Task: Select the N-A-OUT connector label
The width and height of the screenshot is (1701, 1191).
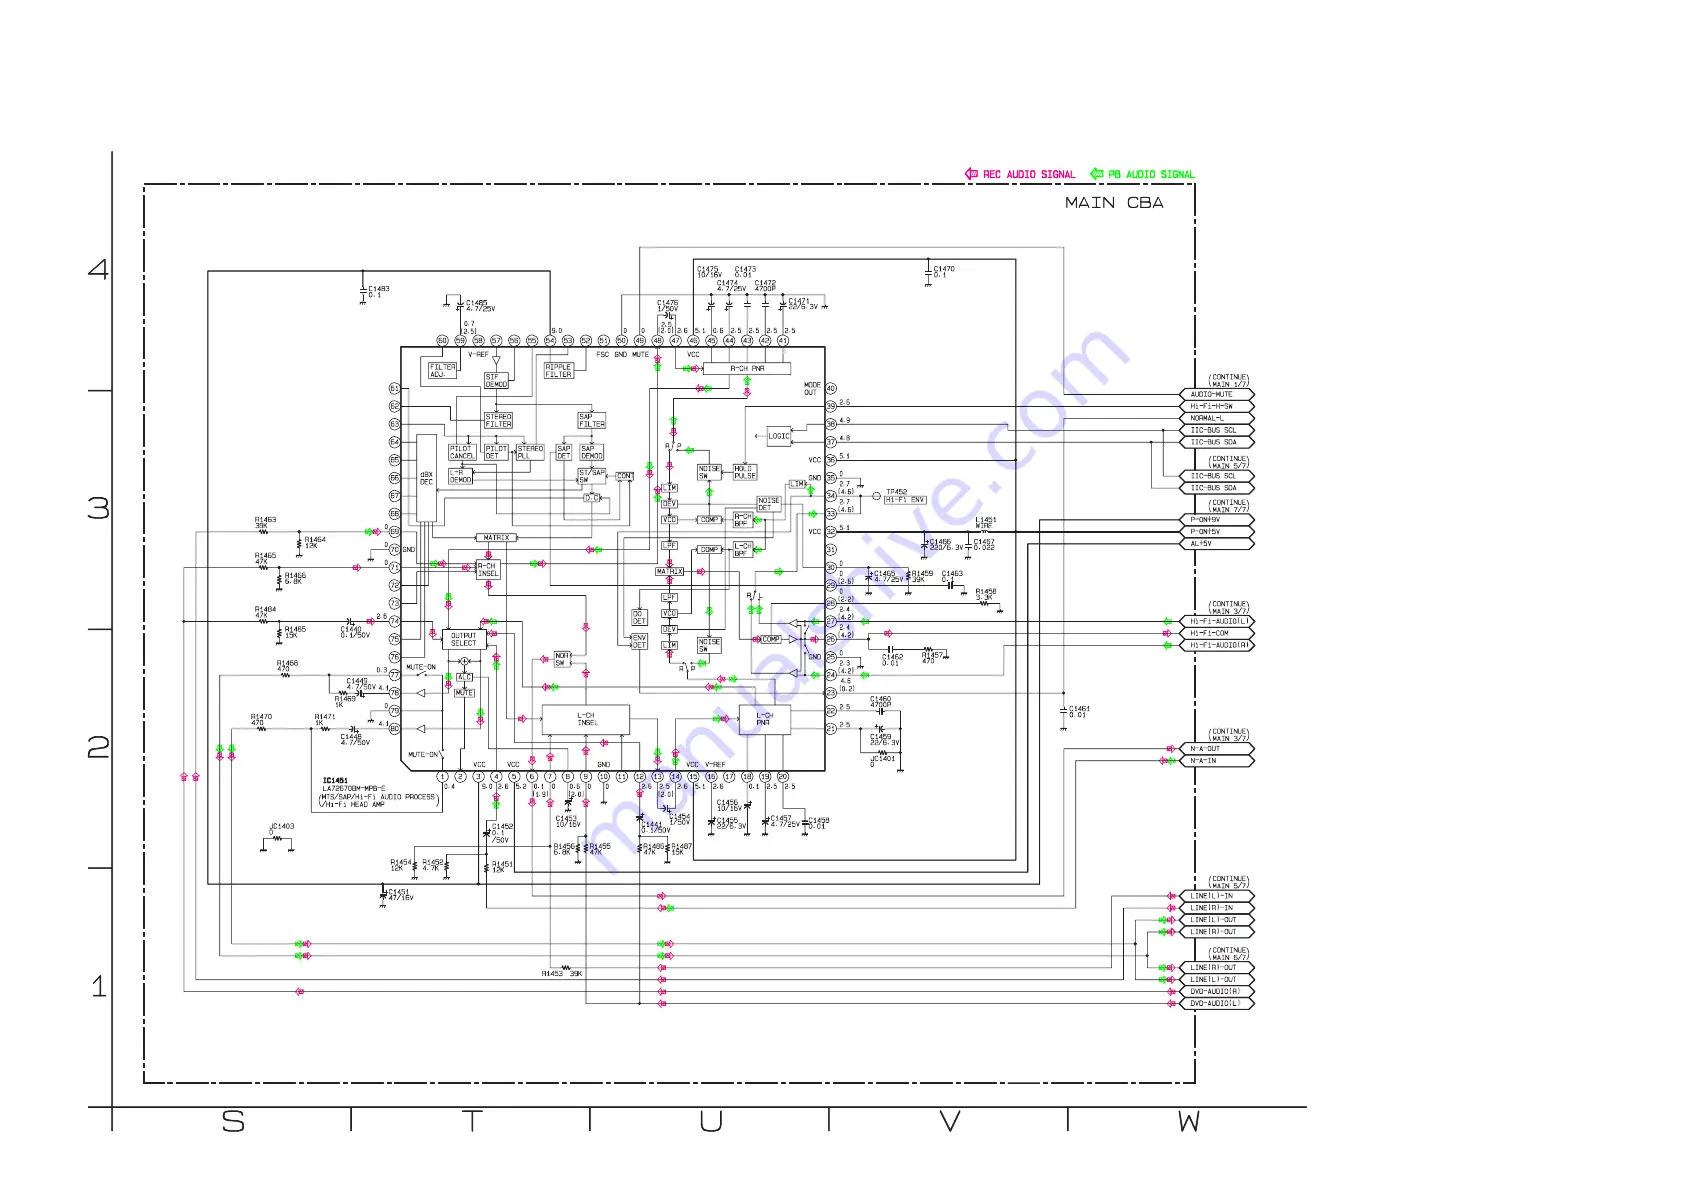Action: point(1216,749)
